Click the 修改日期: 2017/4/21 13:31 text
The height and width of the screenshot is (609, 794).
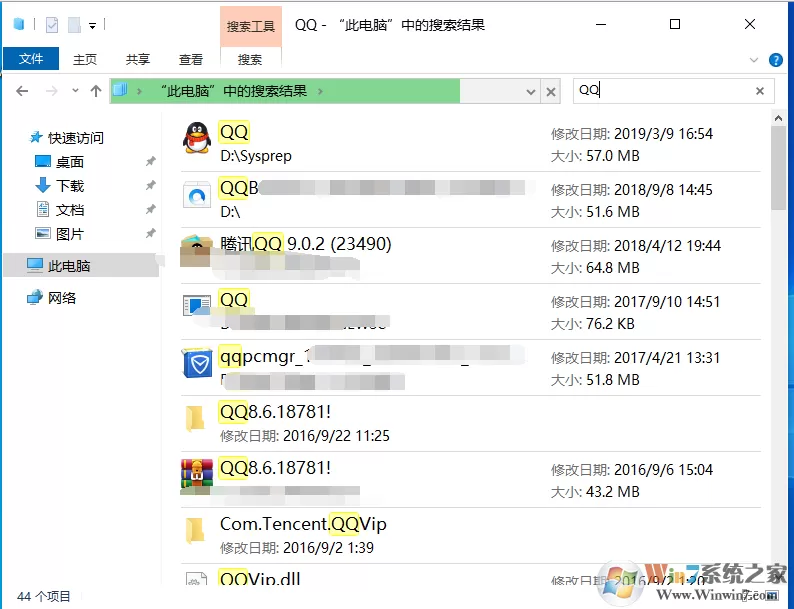pos(635,358)
